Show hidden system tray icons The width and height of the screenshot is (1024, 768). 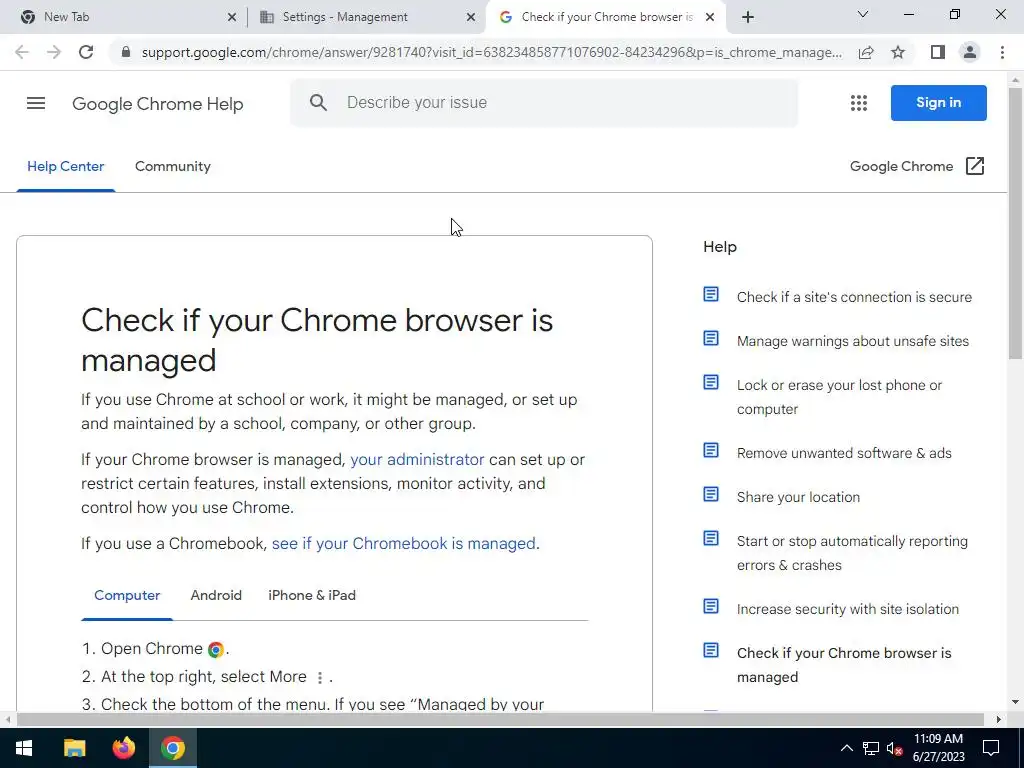tap(846, 748)
